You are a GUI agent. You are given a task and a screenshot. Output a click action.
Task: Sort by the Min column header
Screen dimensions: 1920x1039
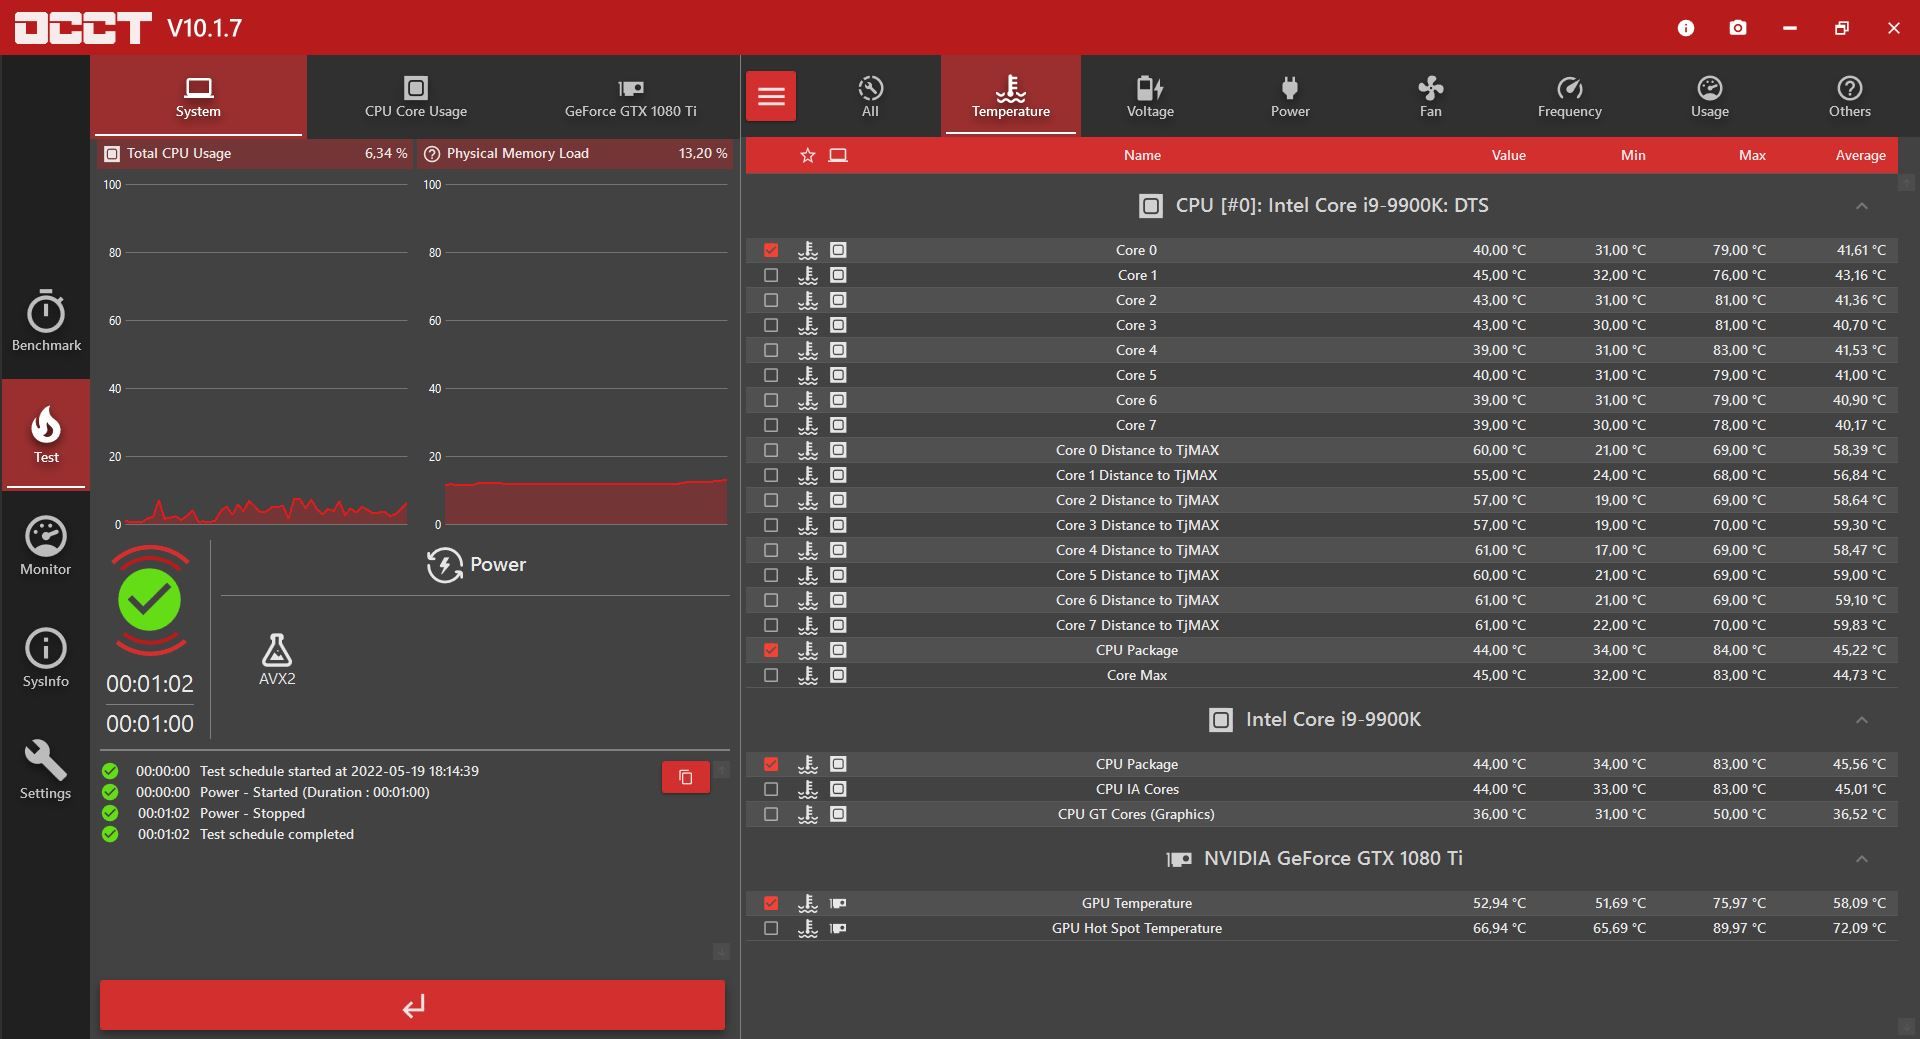pos(1633,155)
